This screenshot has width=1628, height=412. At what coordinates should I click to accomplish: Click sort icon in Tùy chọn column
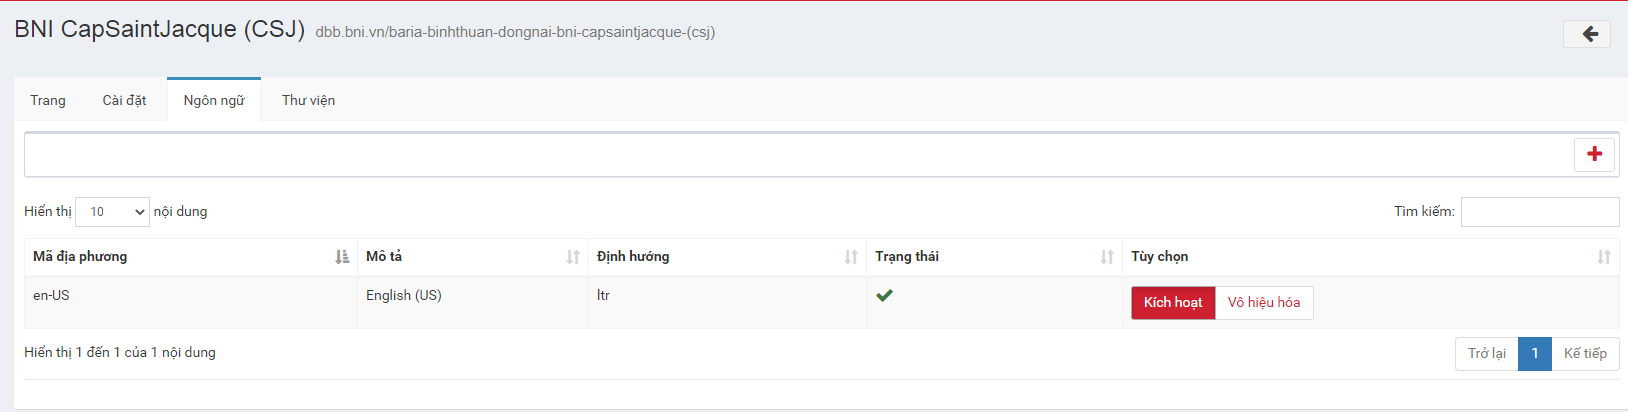coord(1604,257)
